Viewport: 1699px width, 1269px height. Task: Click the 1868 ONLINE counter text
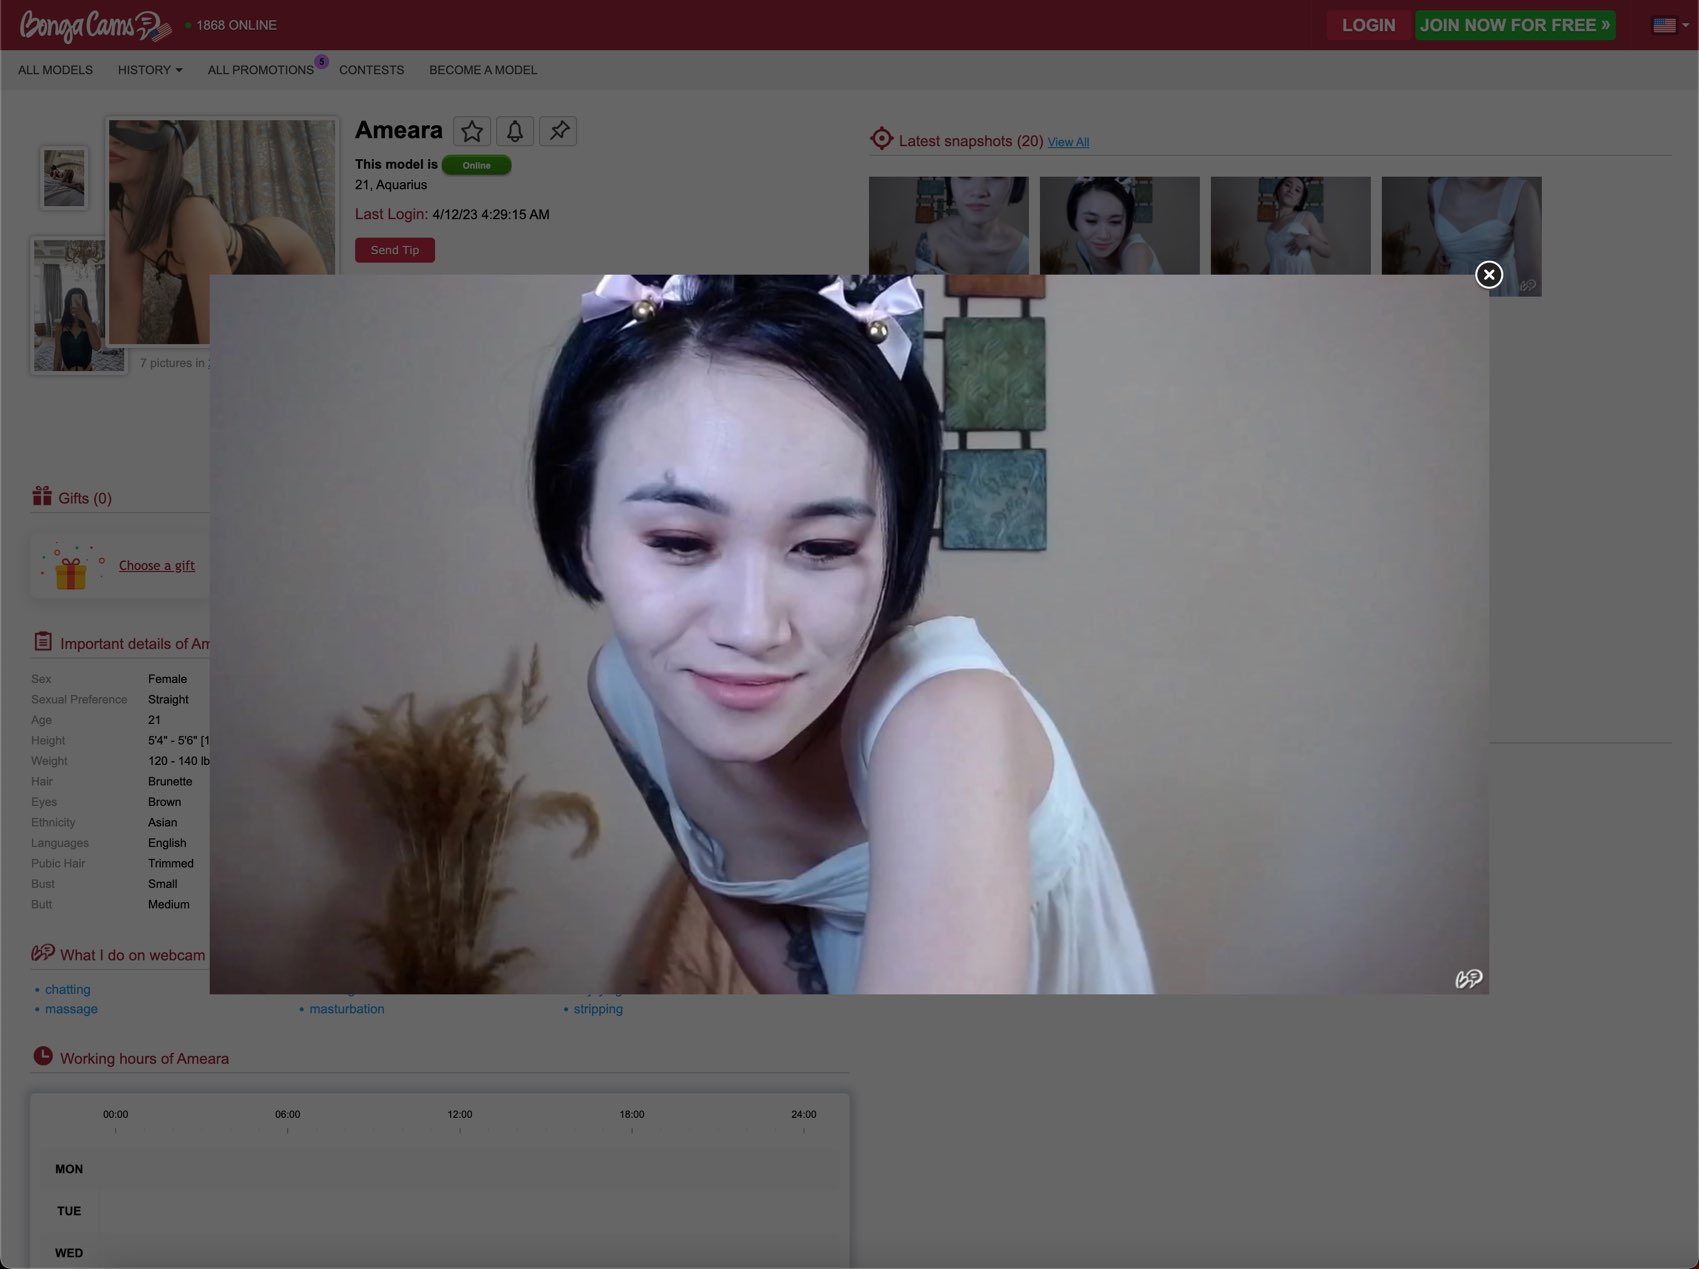click(x=236, y=26)
